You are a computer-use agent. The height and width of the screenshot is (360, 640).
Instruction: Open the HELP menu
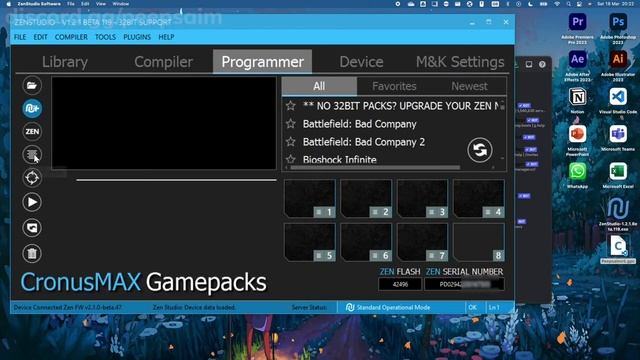166,37
